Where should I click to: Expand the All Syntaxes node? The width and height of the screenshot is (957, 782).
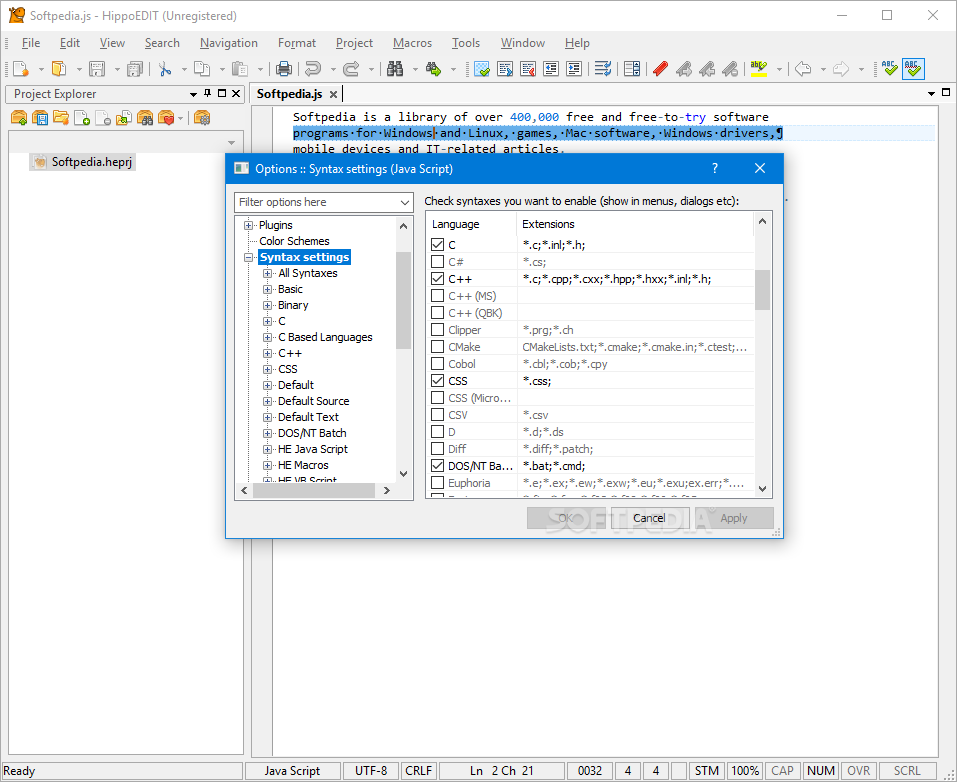[x=267, y=273]
